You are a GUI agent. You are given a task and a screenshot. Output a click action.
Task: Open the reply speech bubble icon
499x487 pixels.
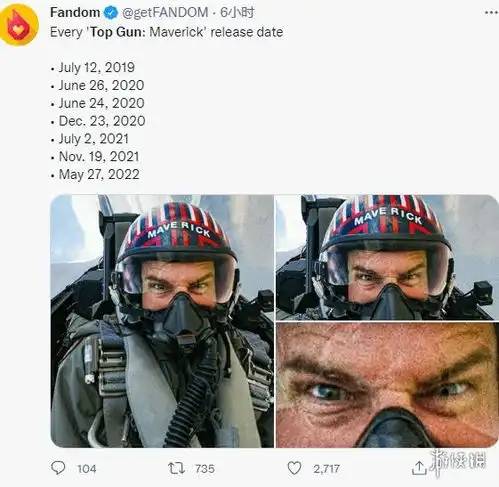tap(58, 468)
